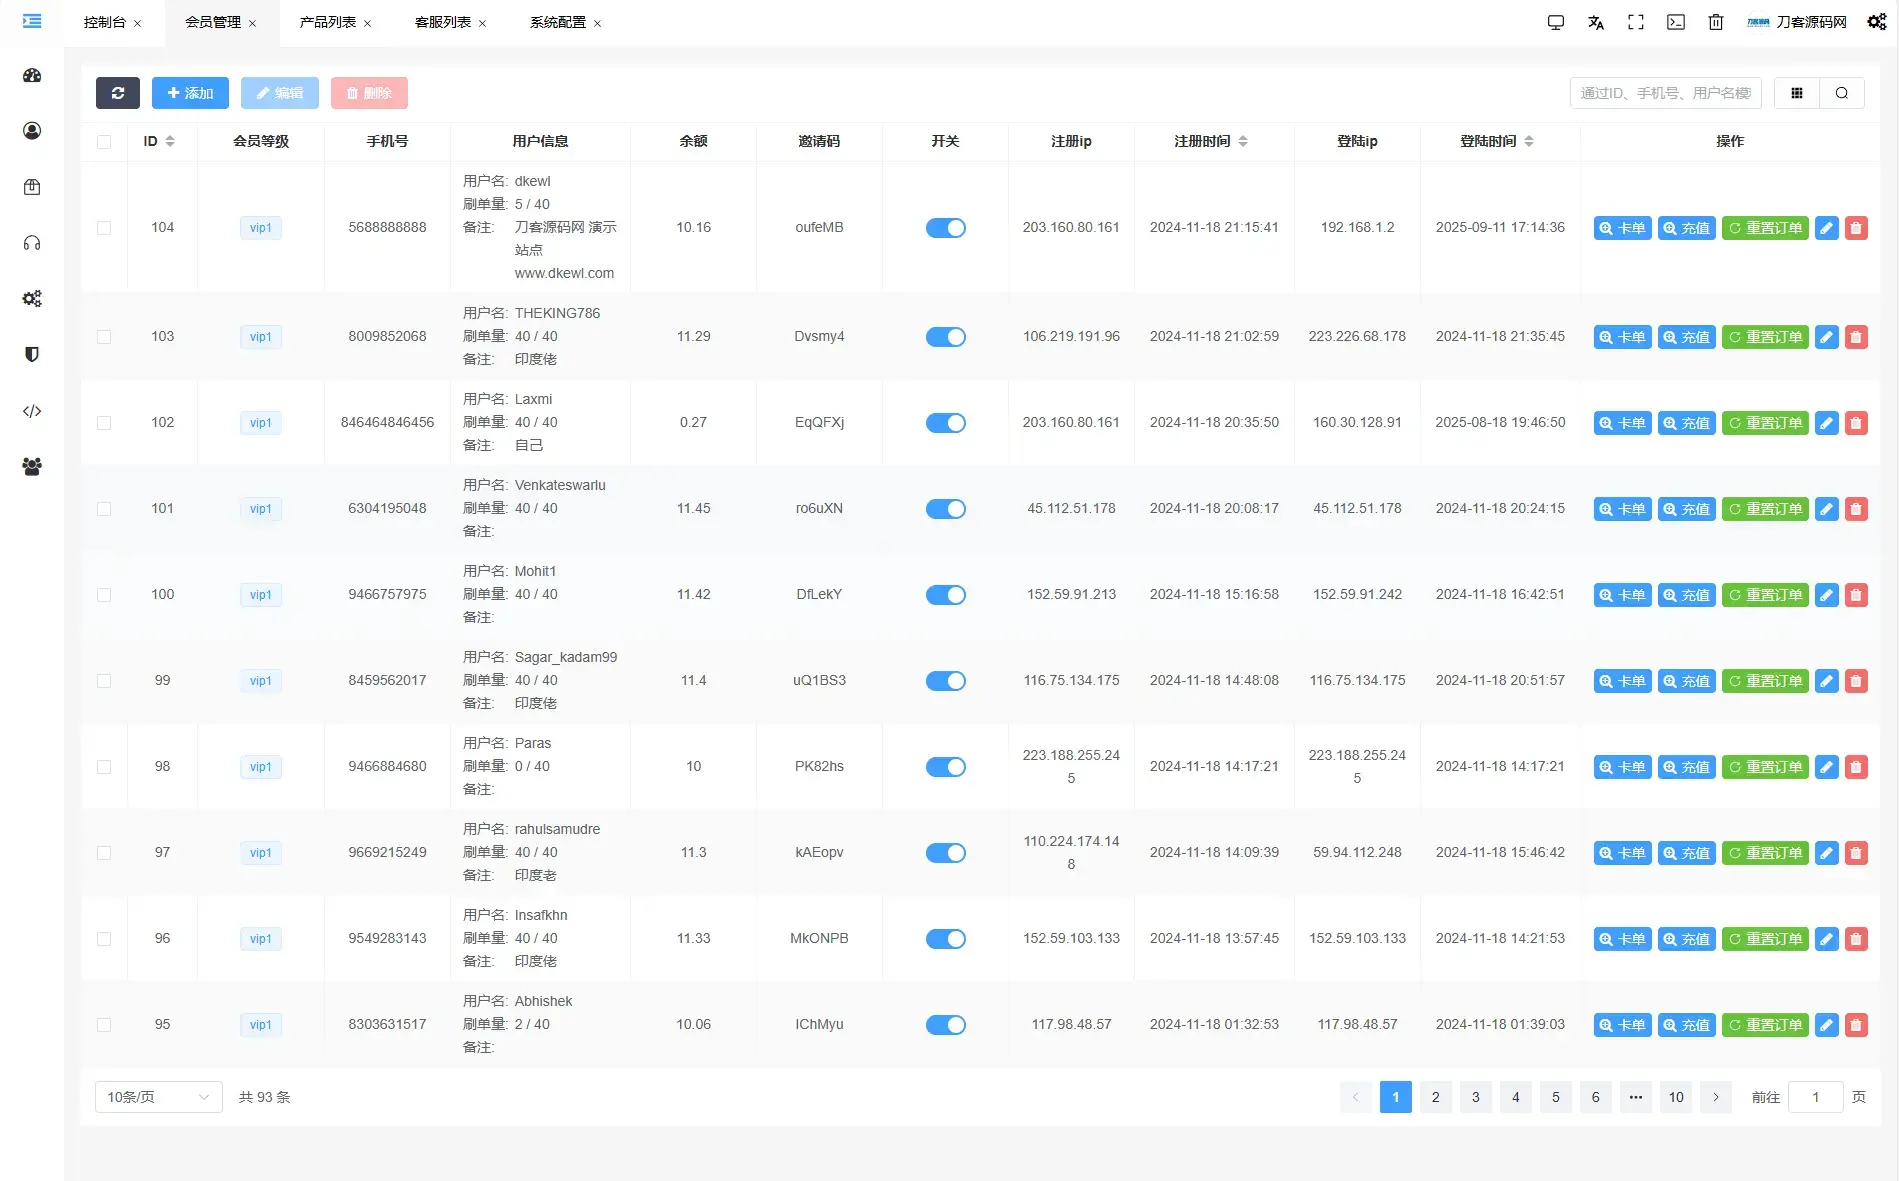The height and width of the screenshot is (1181, 1899).
Task: Open the product package sidebar icon
Action: coord(32,187)
